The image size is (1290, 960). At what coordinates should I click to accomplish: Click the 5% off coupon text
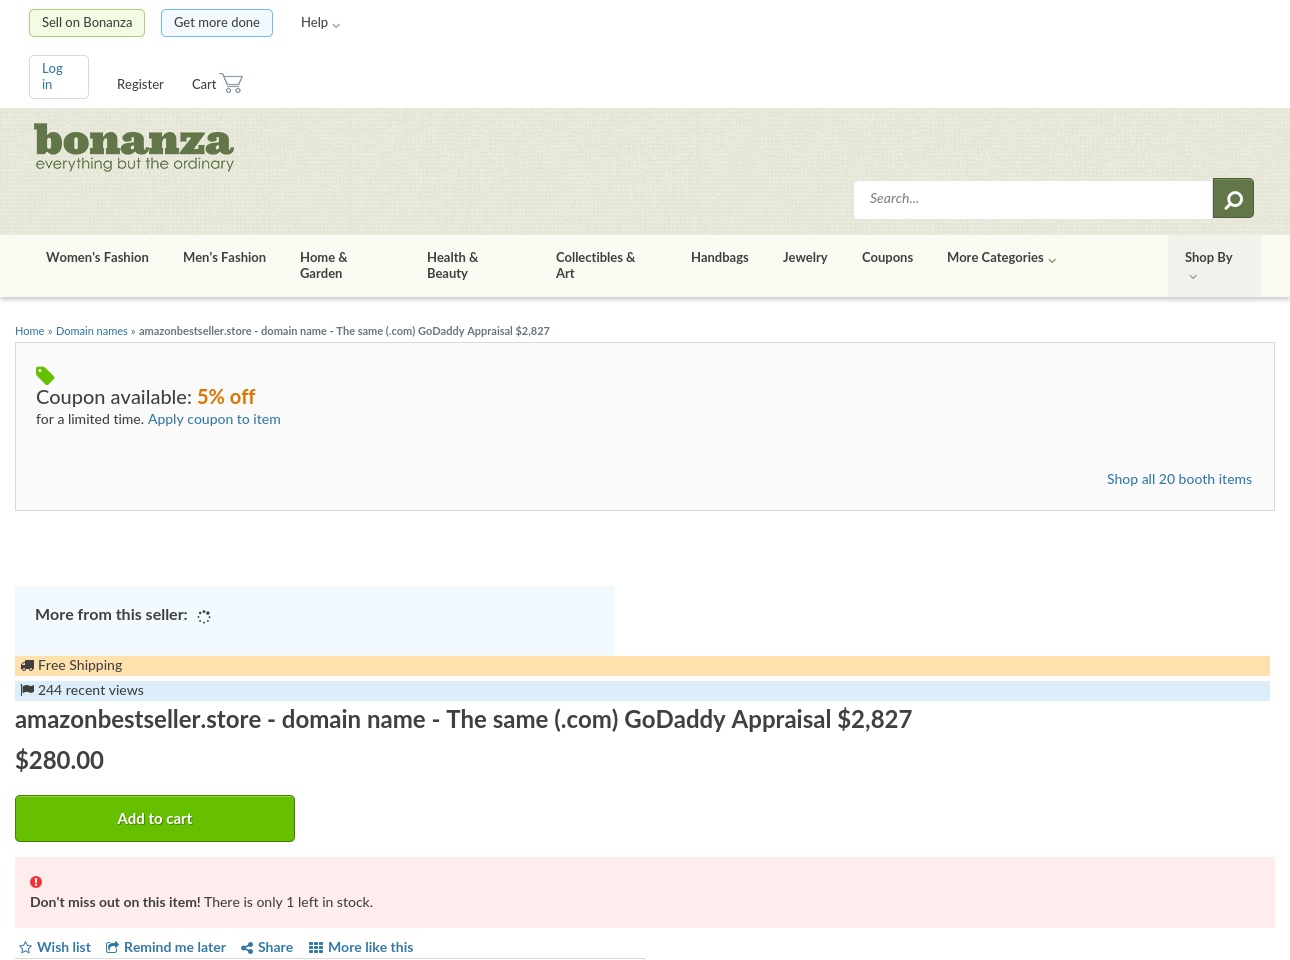click(x=226, y=397)
